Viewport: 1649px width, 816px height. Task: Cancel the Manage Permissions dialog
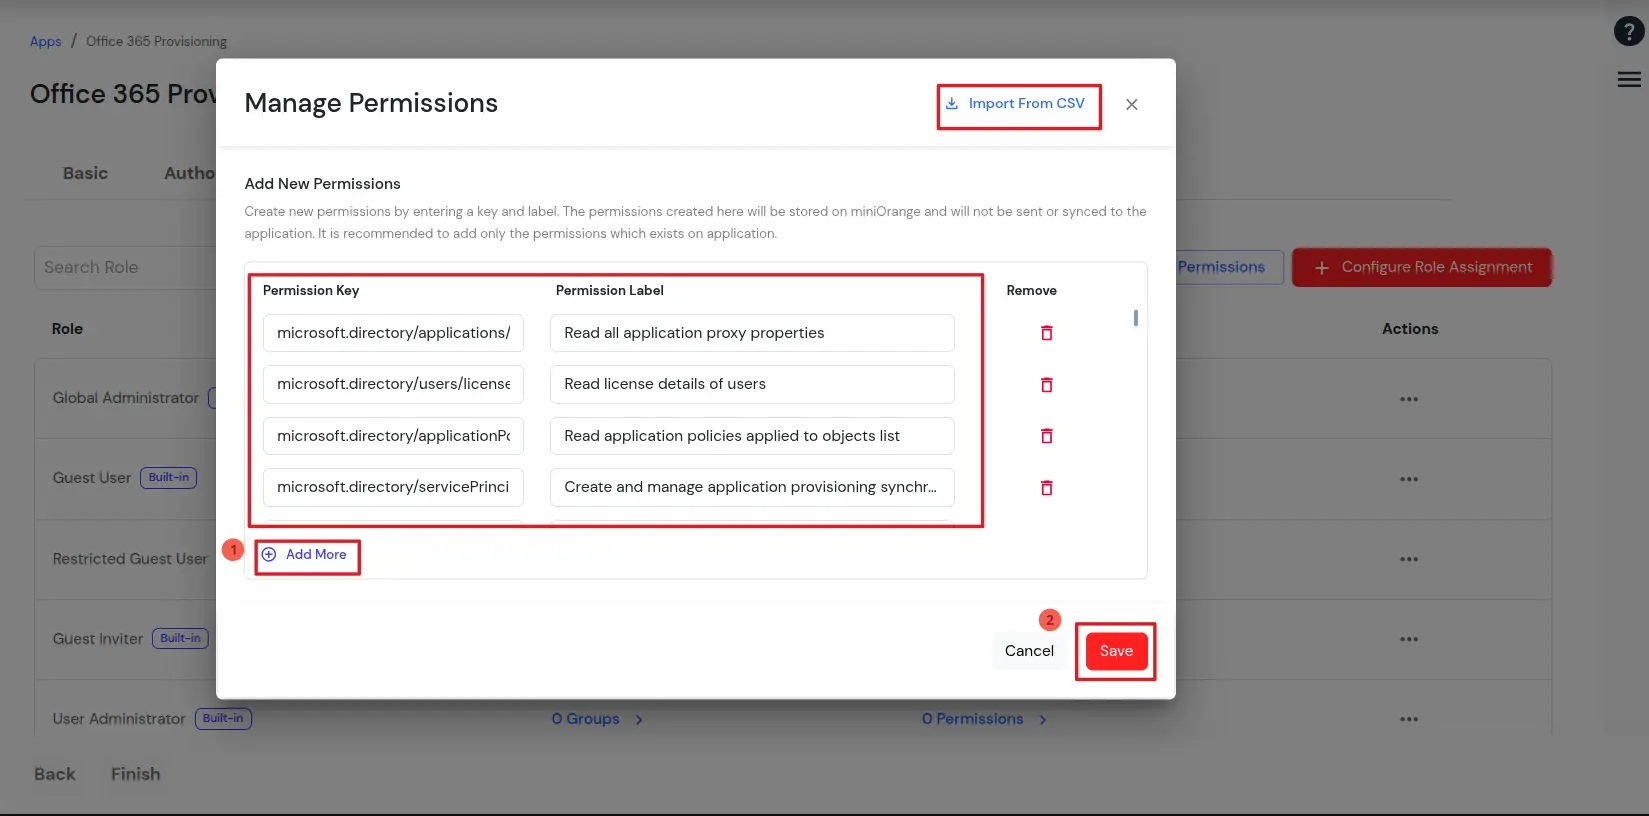1029,651
